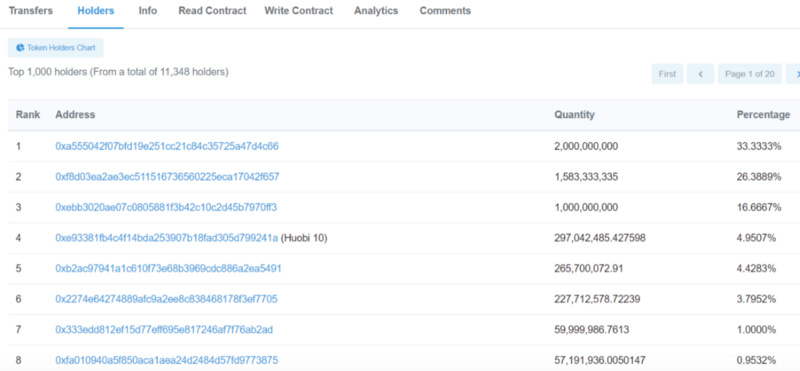The width and height of the screenshot is (800, 371).
Task: Click the pie chart icon on Token Holders Chart
Action: tap(20, 47)
